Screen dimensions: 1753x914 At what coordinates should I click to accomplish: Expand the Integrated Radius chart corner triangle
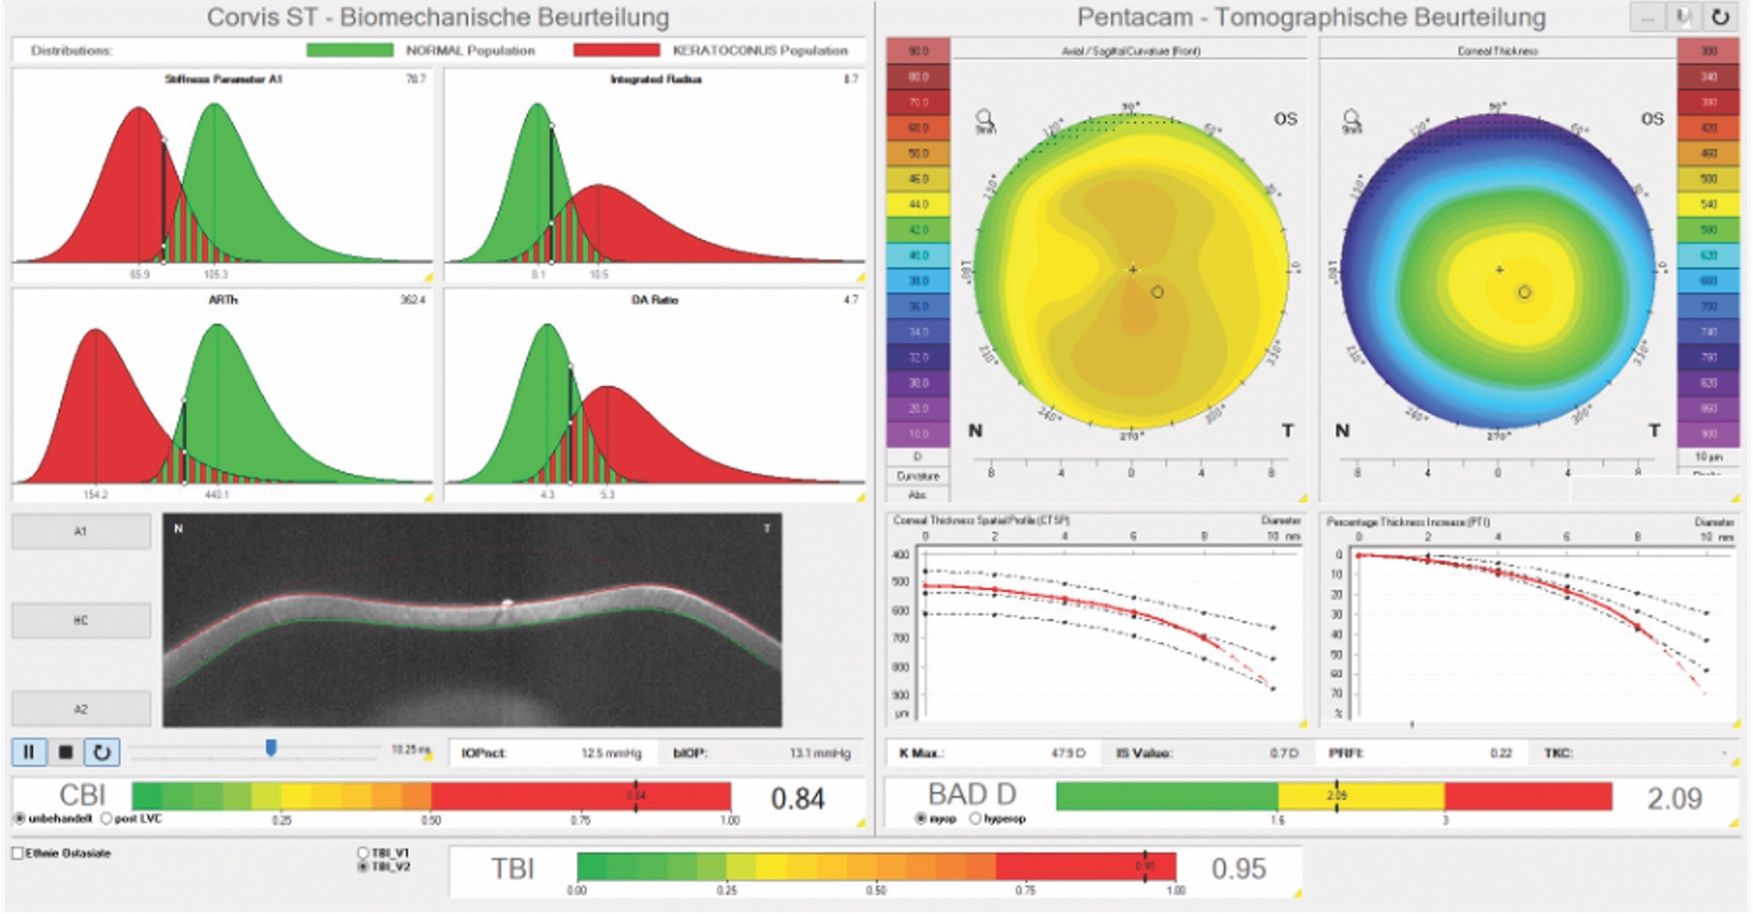tap(860, 276)
